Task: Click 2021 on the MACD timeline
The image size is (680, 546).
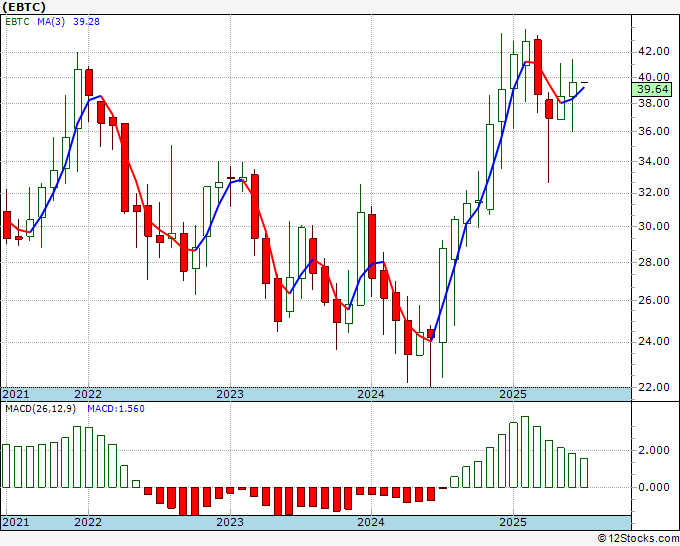Action: [x=16, y=522]
